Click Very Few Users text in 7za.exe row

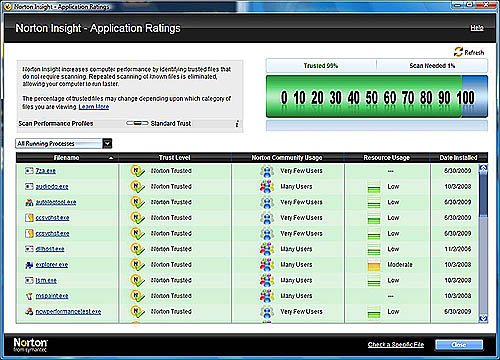tap(301, 171)
